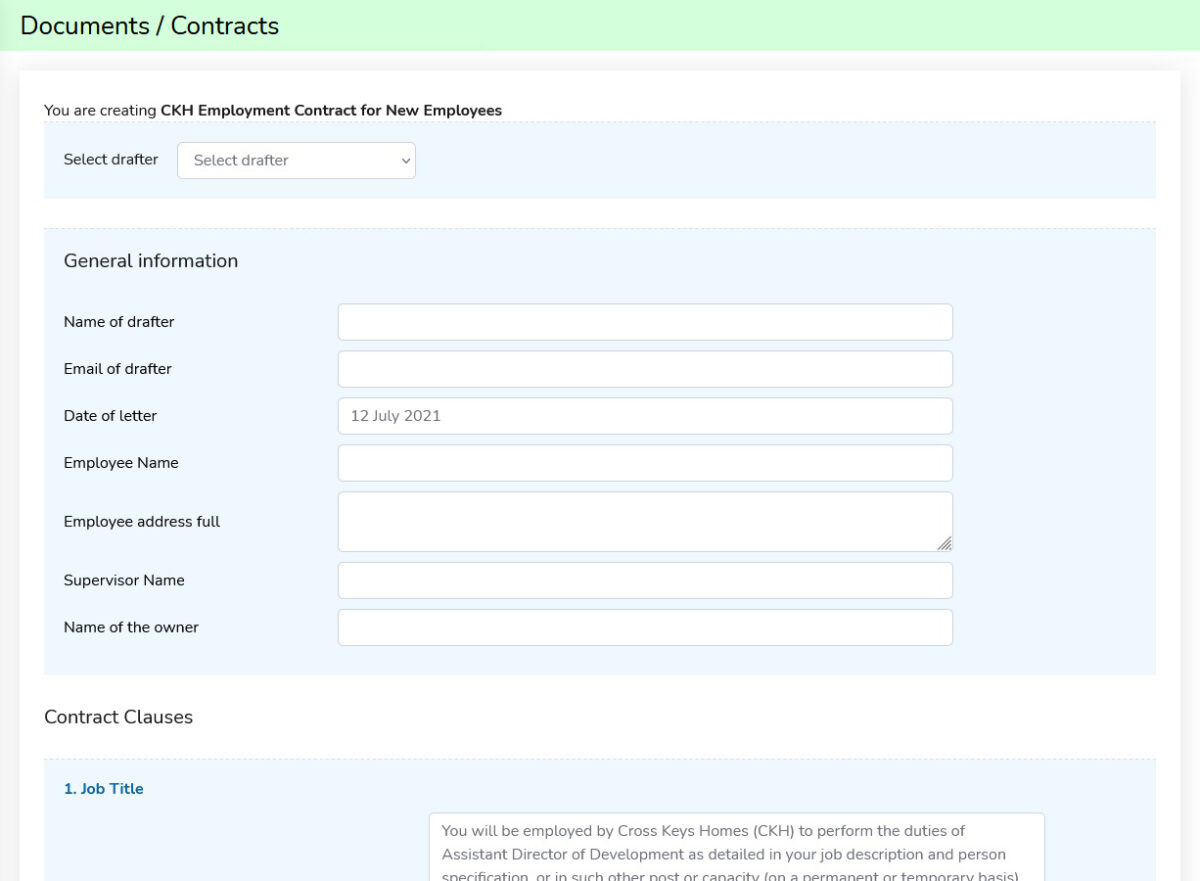Click the Employee Name label text
The width and height of the screenshot is (1200, 881).
coord(121,462)
